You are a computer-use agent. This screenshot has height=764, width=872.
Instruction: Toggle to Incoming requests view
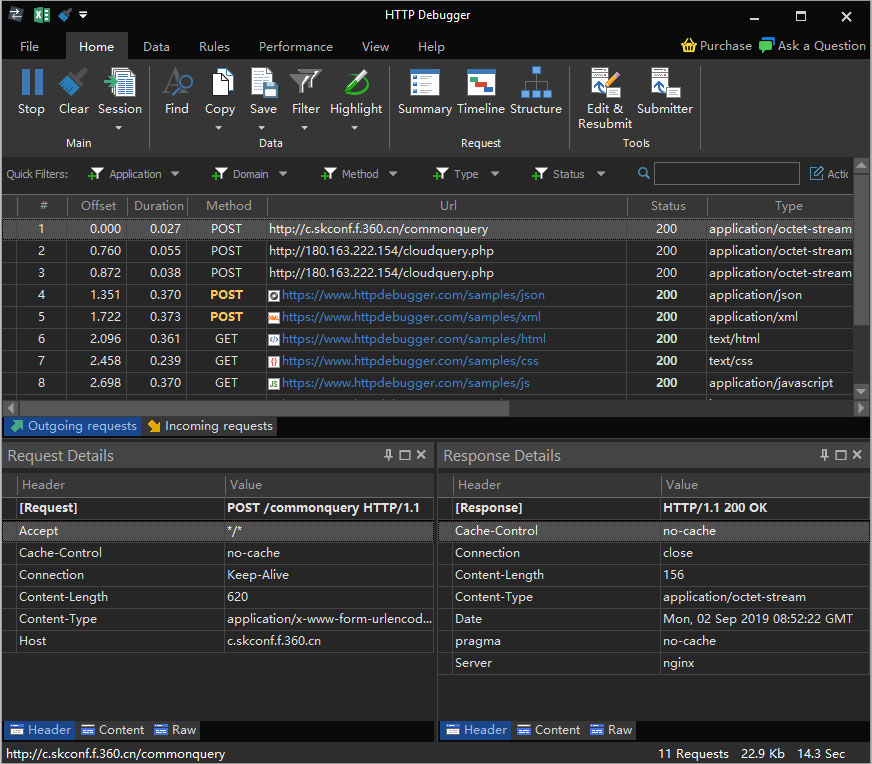click(x=209, y=426)
